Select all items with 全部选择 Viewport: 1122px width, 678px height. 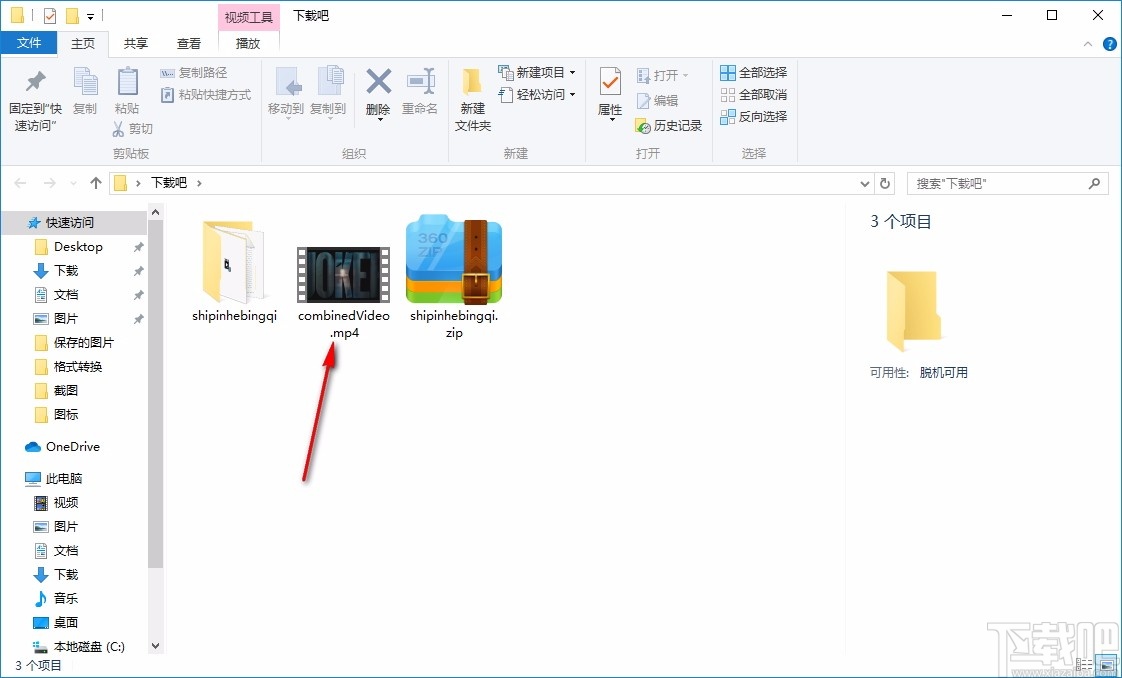pyautogui.click(x=752, y=72)
